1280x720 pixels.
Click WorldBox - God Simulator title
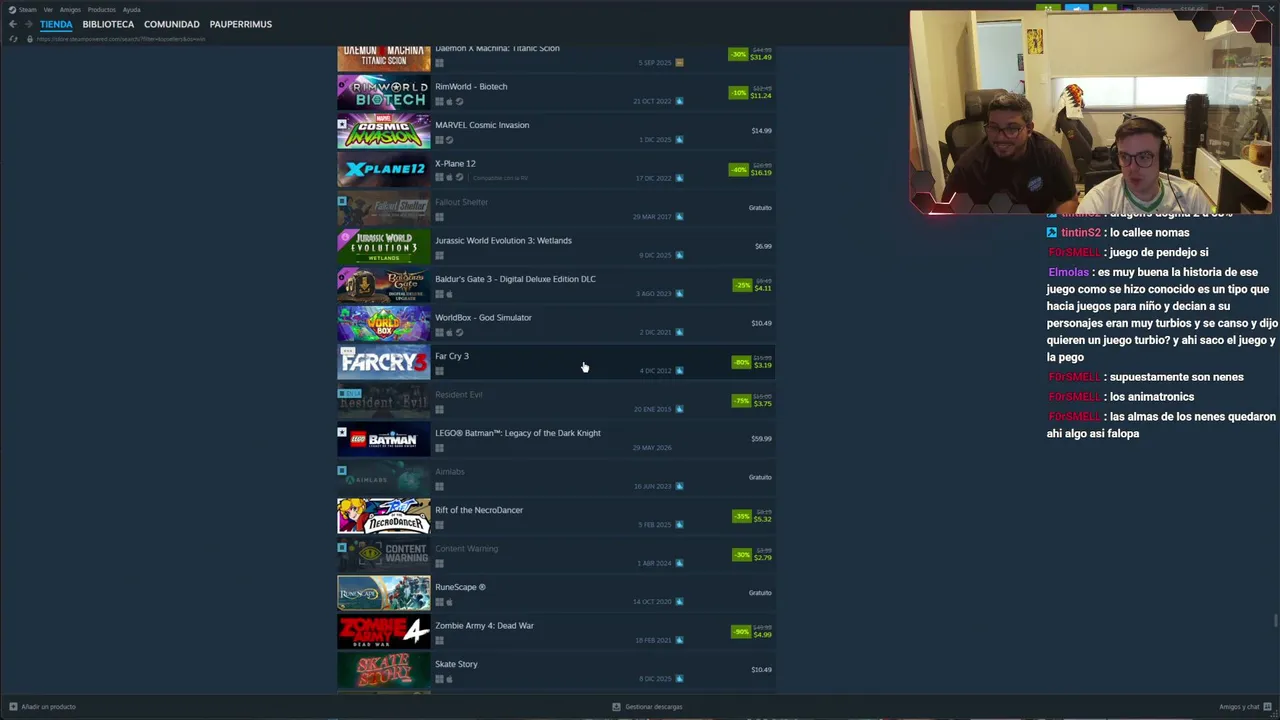click(x=483, y=318)
